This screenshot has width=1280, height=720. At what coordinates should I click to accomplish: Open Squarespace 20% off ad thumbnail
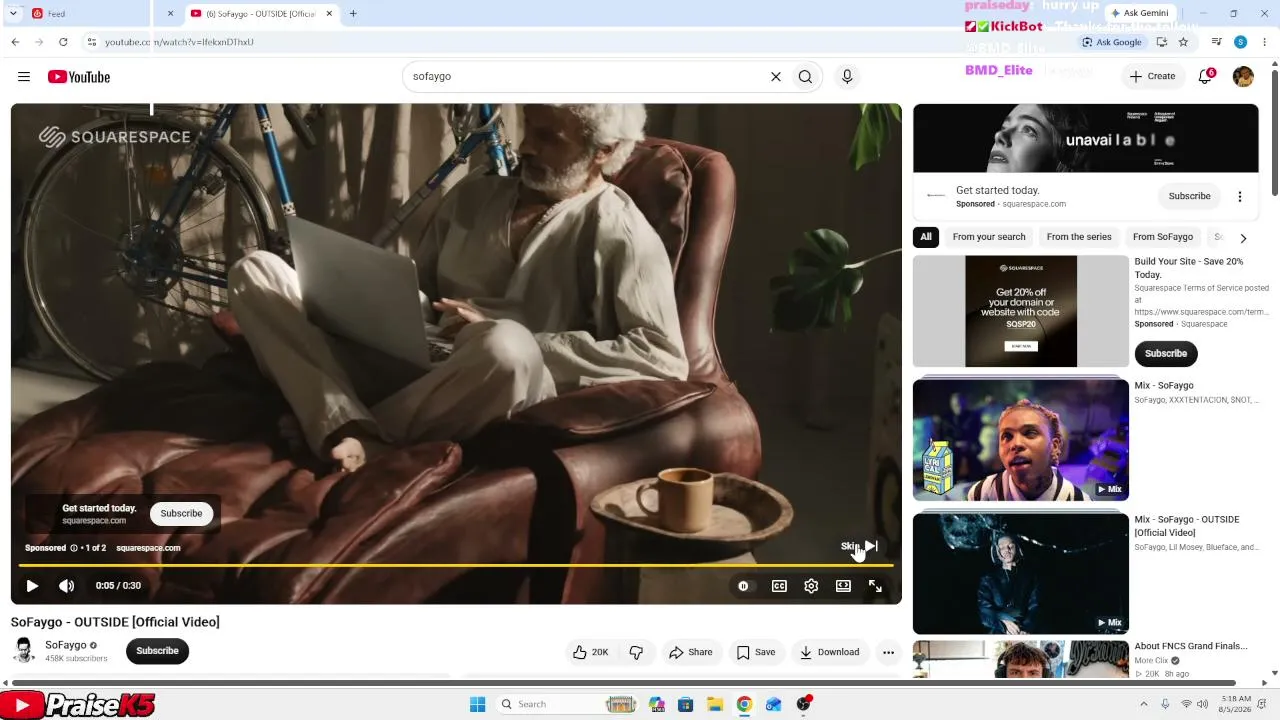click(x=1021, y=311)
